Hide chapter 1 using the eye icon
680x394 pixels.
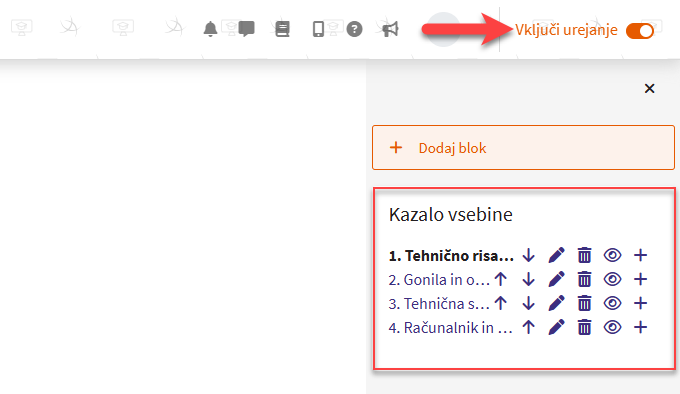tap(612, 255)
